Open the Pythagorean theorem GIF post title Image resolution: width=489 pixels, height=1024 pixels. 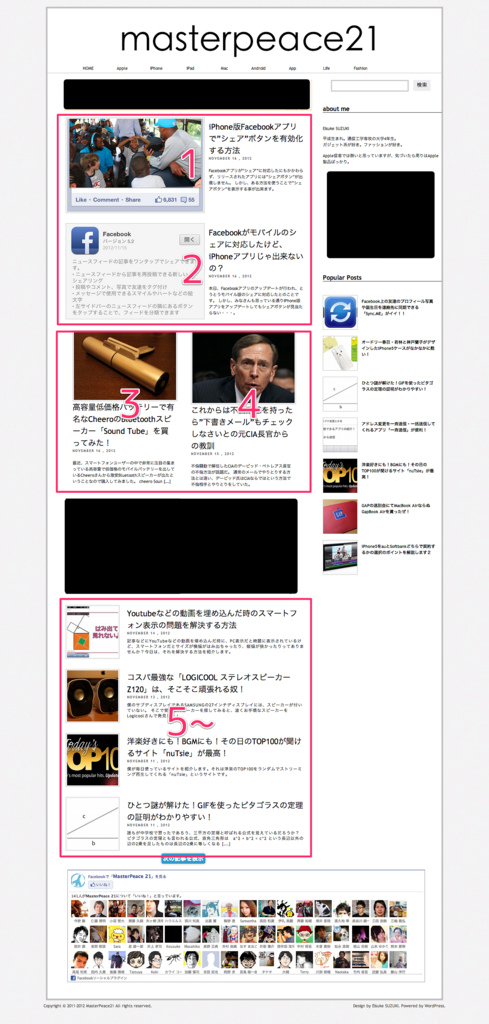(x=215, y=811)
